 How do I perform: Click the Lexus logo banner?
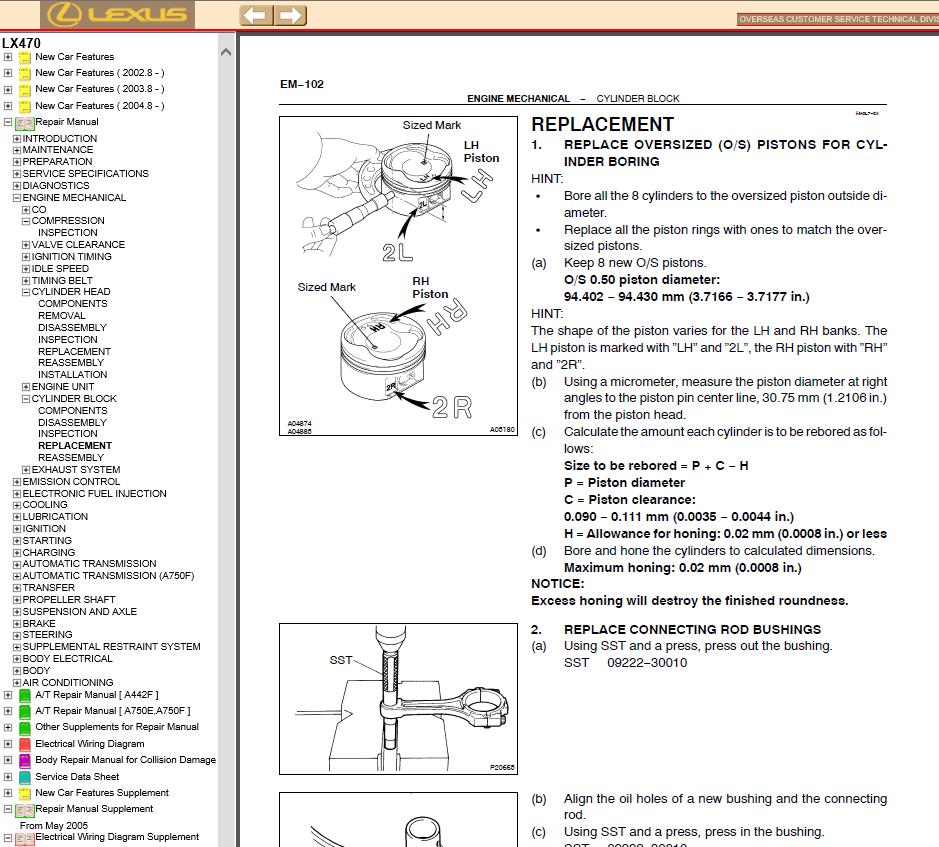pyautogui.click(x=117, y=14)
